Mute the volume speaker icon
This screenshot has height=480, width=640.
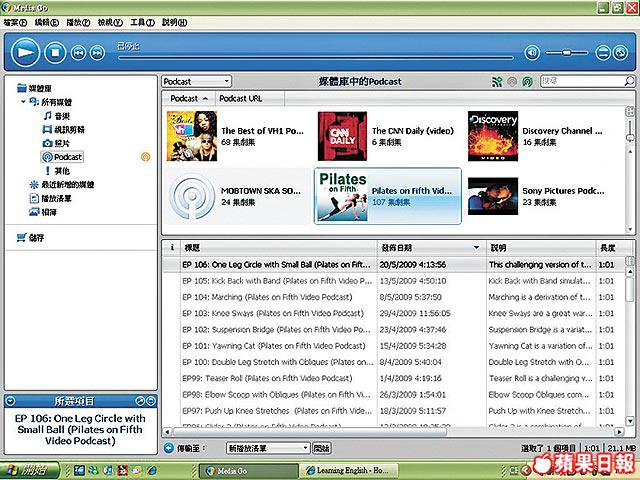(x=532, y=53)
